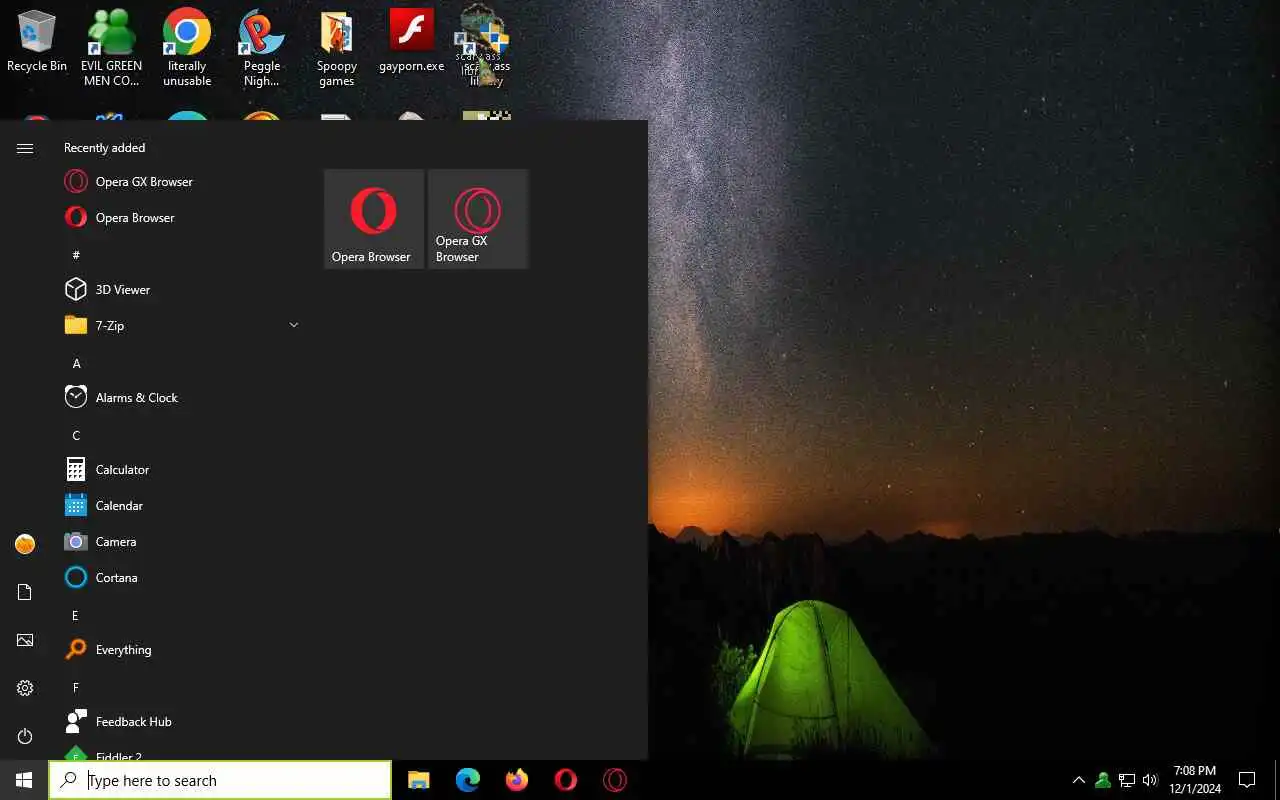Open Documents from Start sidebar

click(x=25, y=592)
